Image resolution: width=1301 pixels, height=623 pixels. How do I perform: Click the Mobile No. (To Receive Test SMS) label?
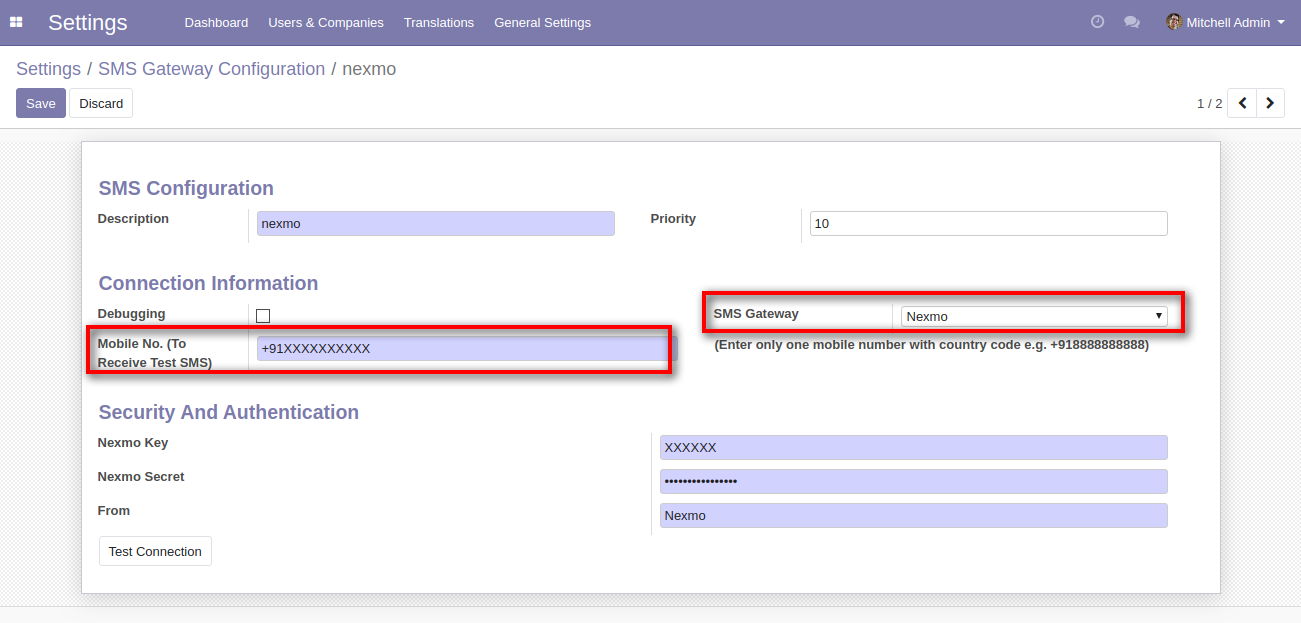pyautogui.click(x=155, y=353)
